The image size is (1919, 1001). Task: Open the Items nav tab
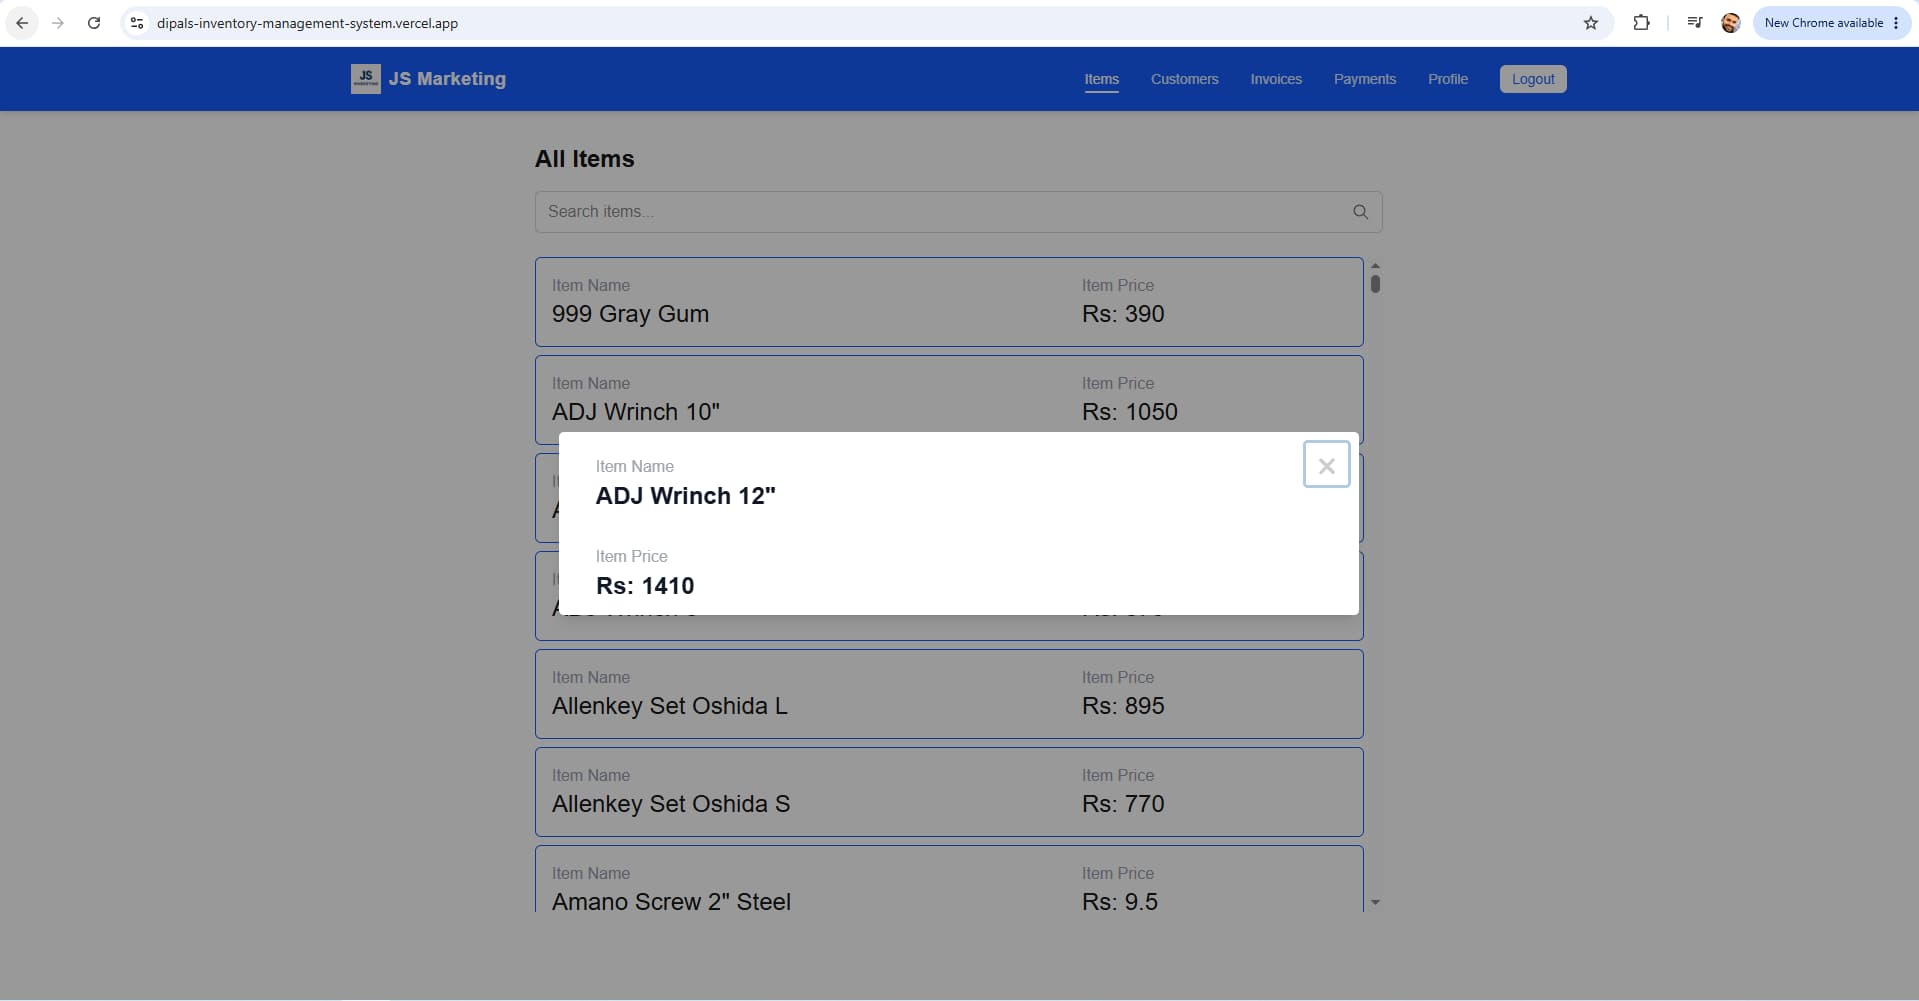click(x=1101, y=79)
